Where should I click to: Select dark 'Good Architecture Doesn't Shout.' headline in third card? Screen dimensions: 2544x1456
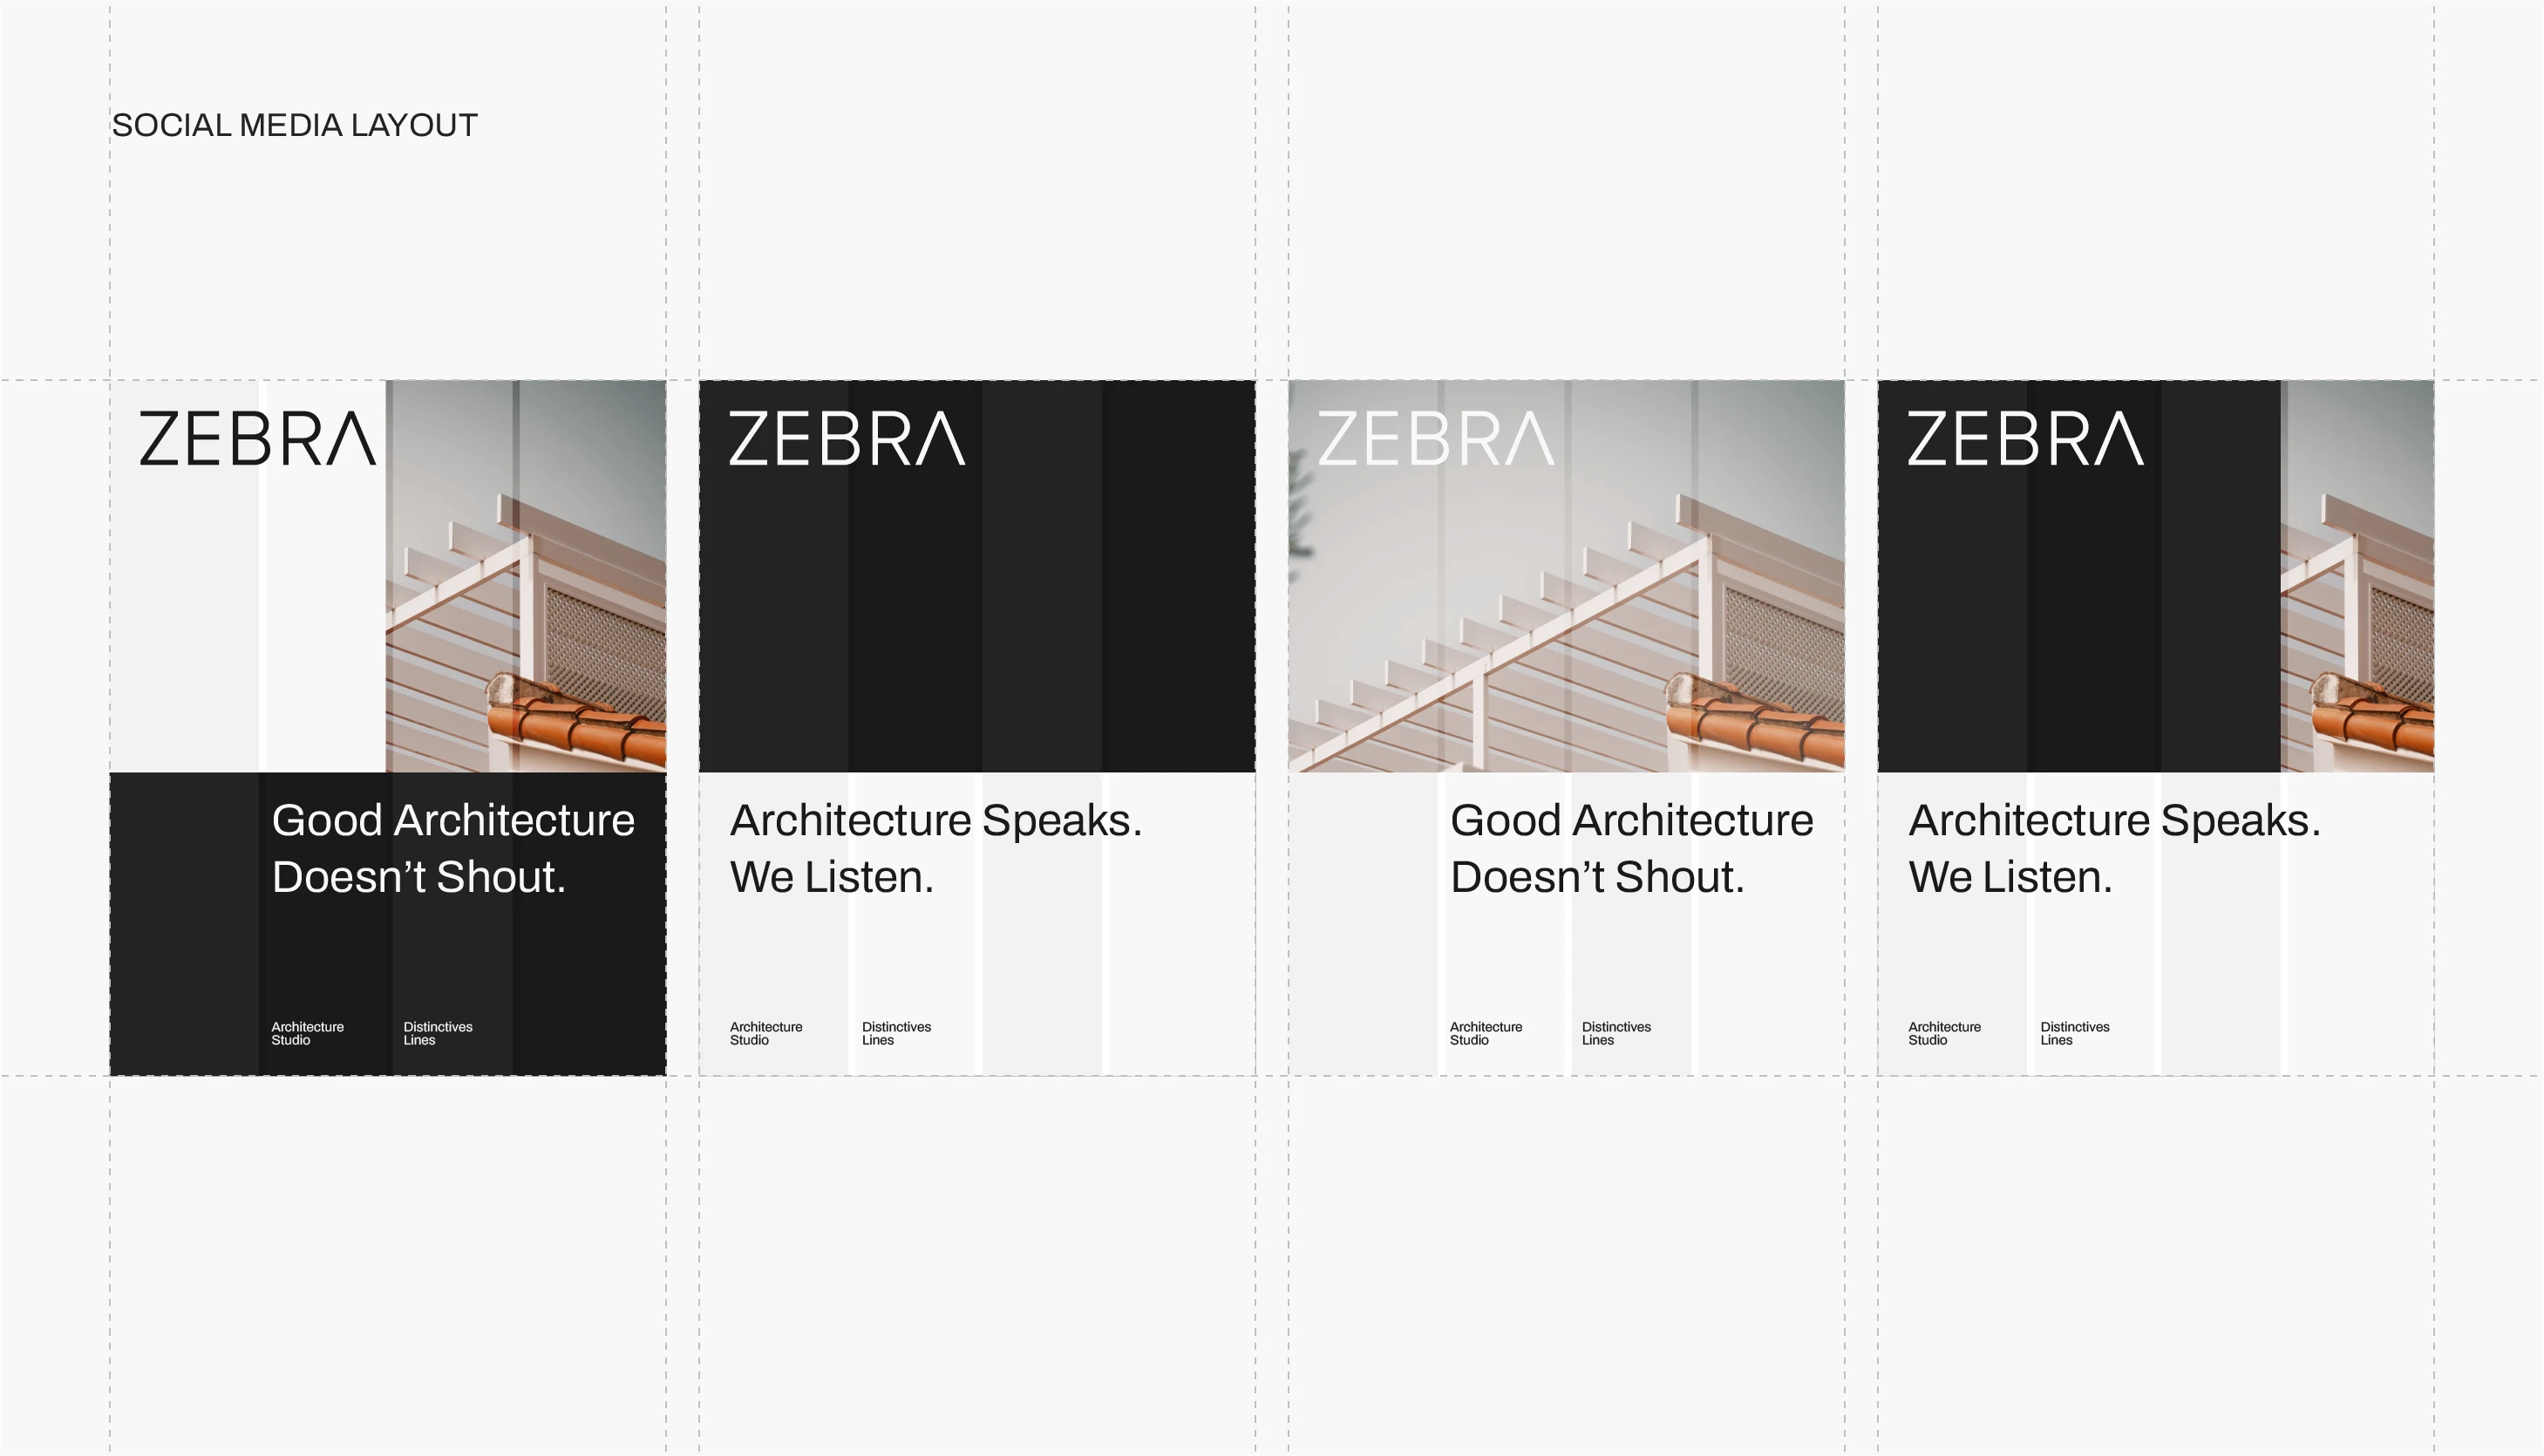tap(1630, 848)
